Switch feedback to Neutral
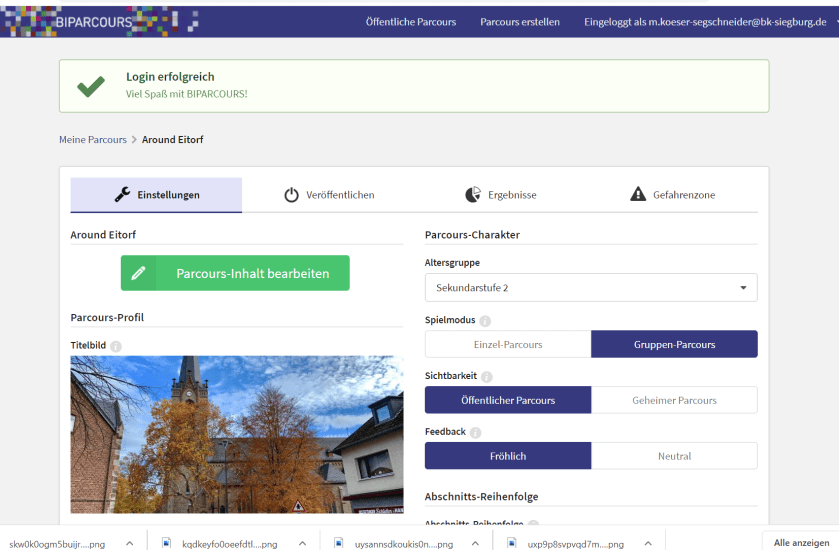The image size is (839, 550). point(674,456)
